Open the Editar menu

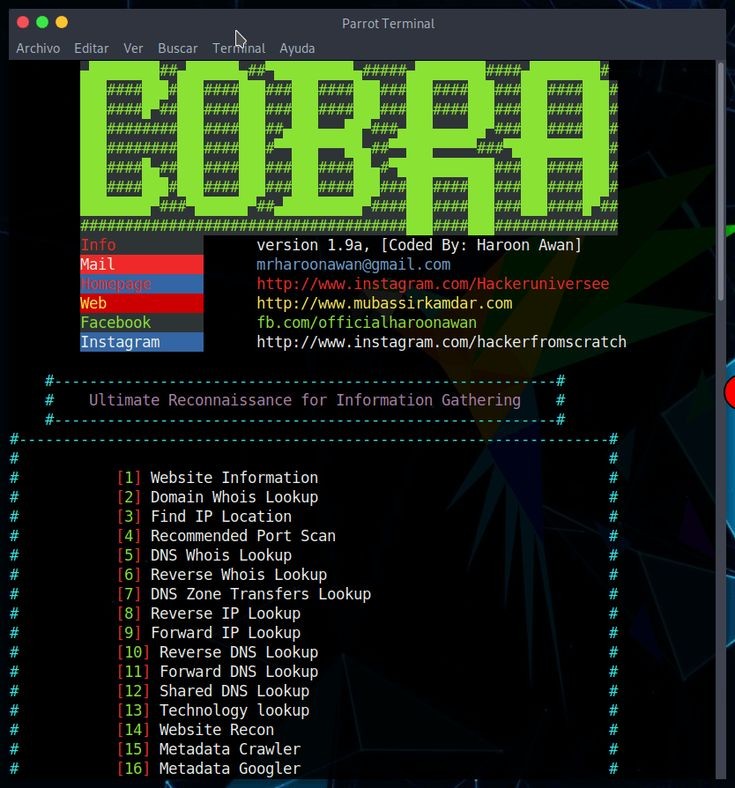click(x=91, y=48)
